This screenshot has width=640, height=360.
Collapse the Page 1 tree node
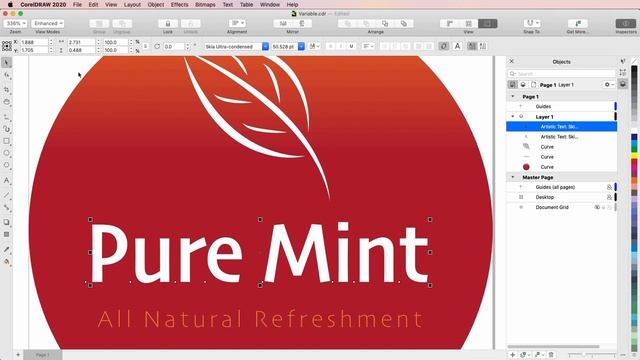coord(513,97)
